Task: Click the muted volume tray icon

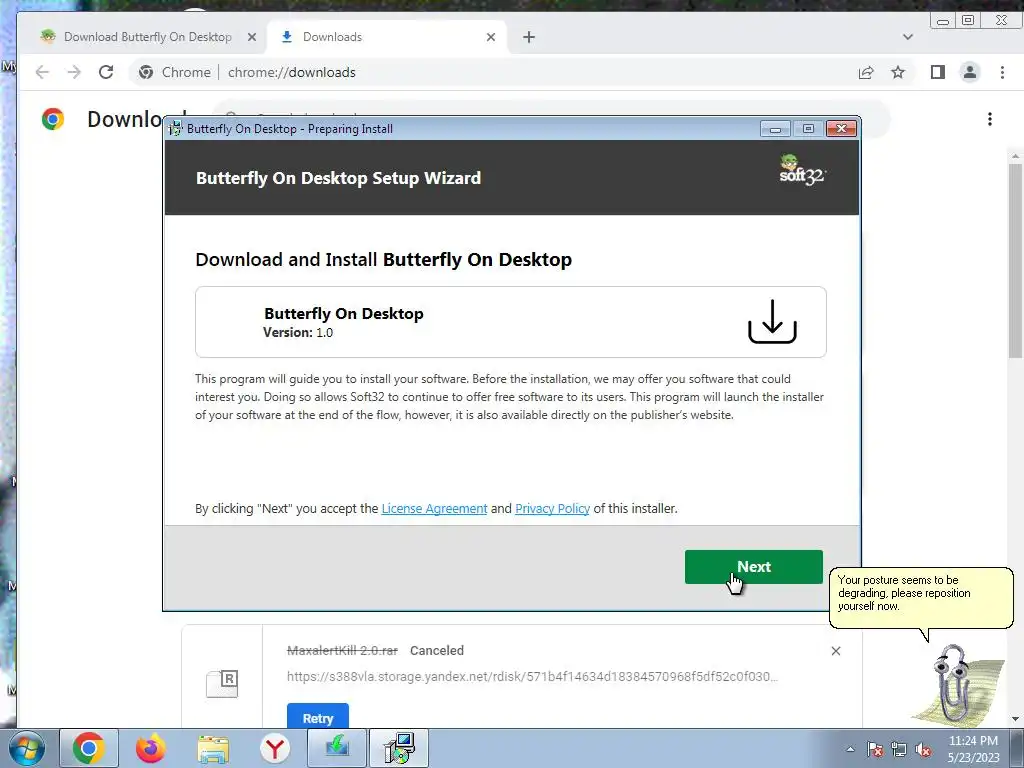Action: [x=923, y=749]
